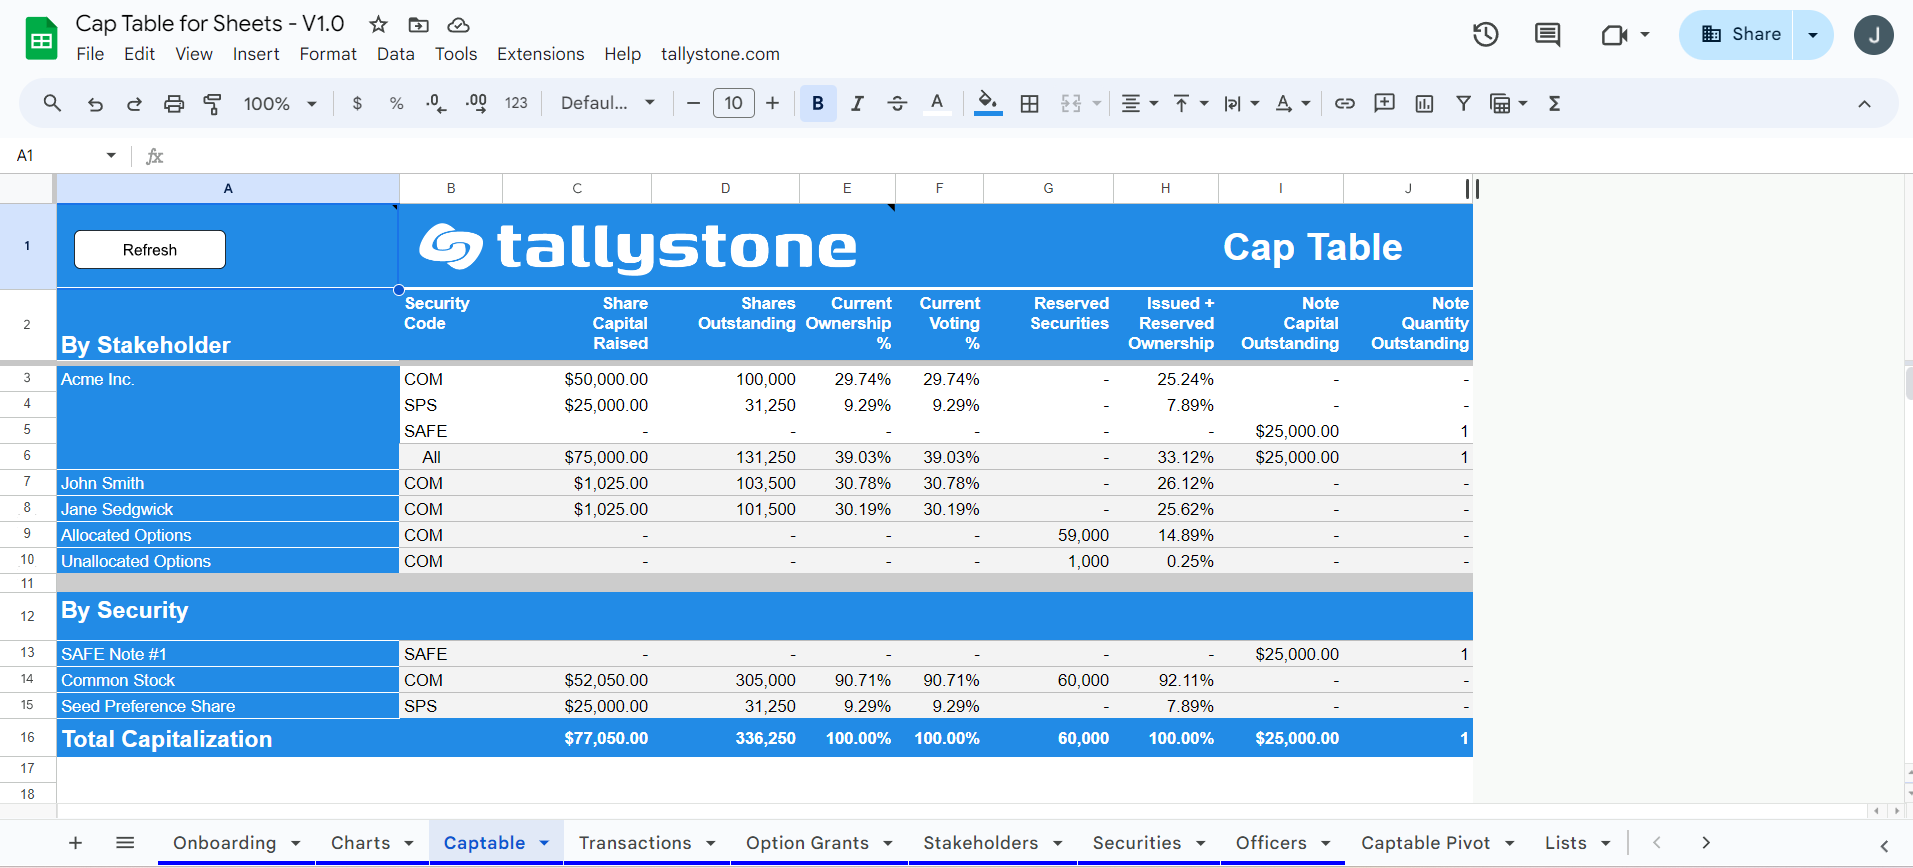This screenshot has height=868, width=1913.
Task: Add a new sheet
Action: pyautogui.click(x=75, y=843)
